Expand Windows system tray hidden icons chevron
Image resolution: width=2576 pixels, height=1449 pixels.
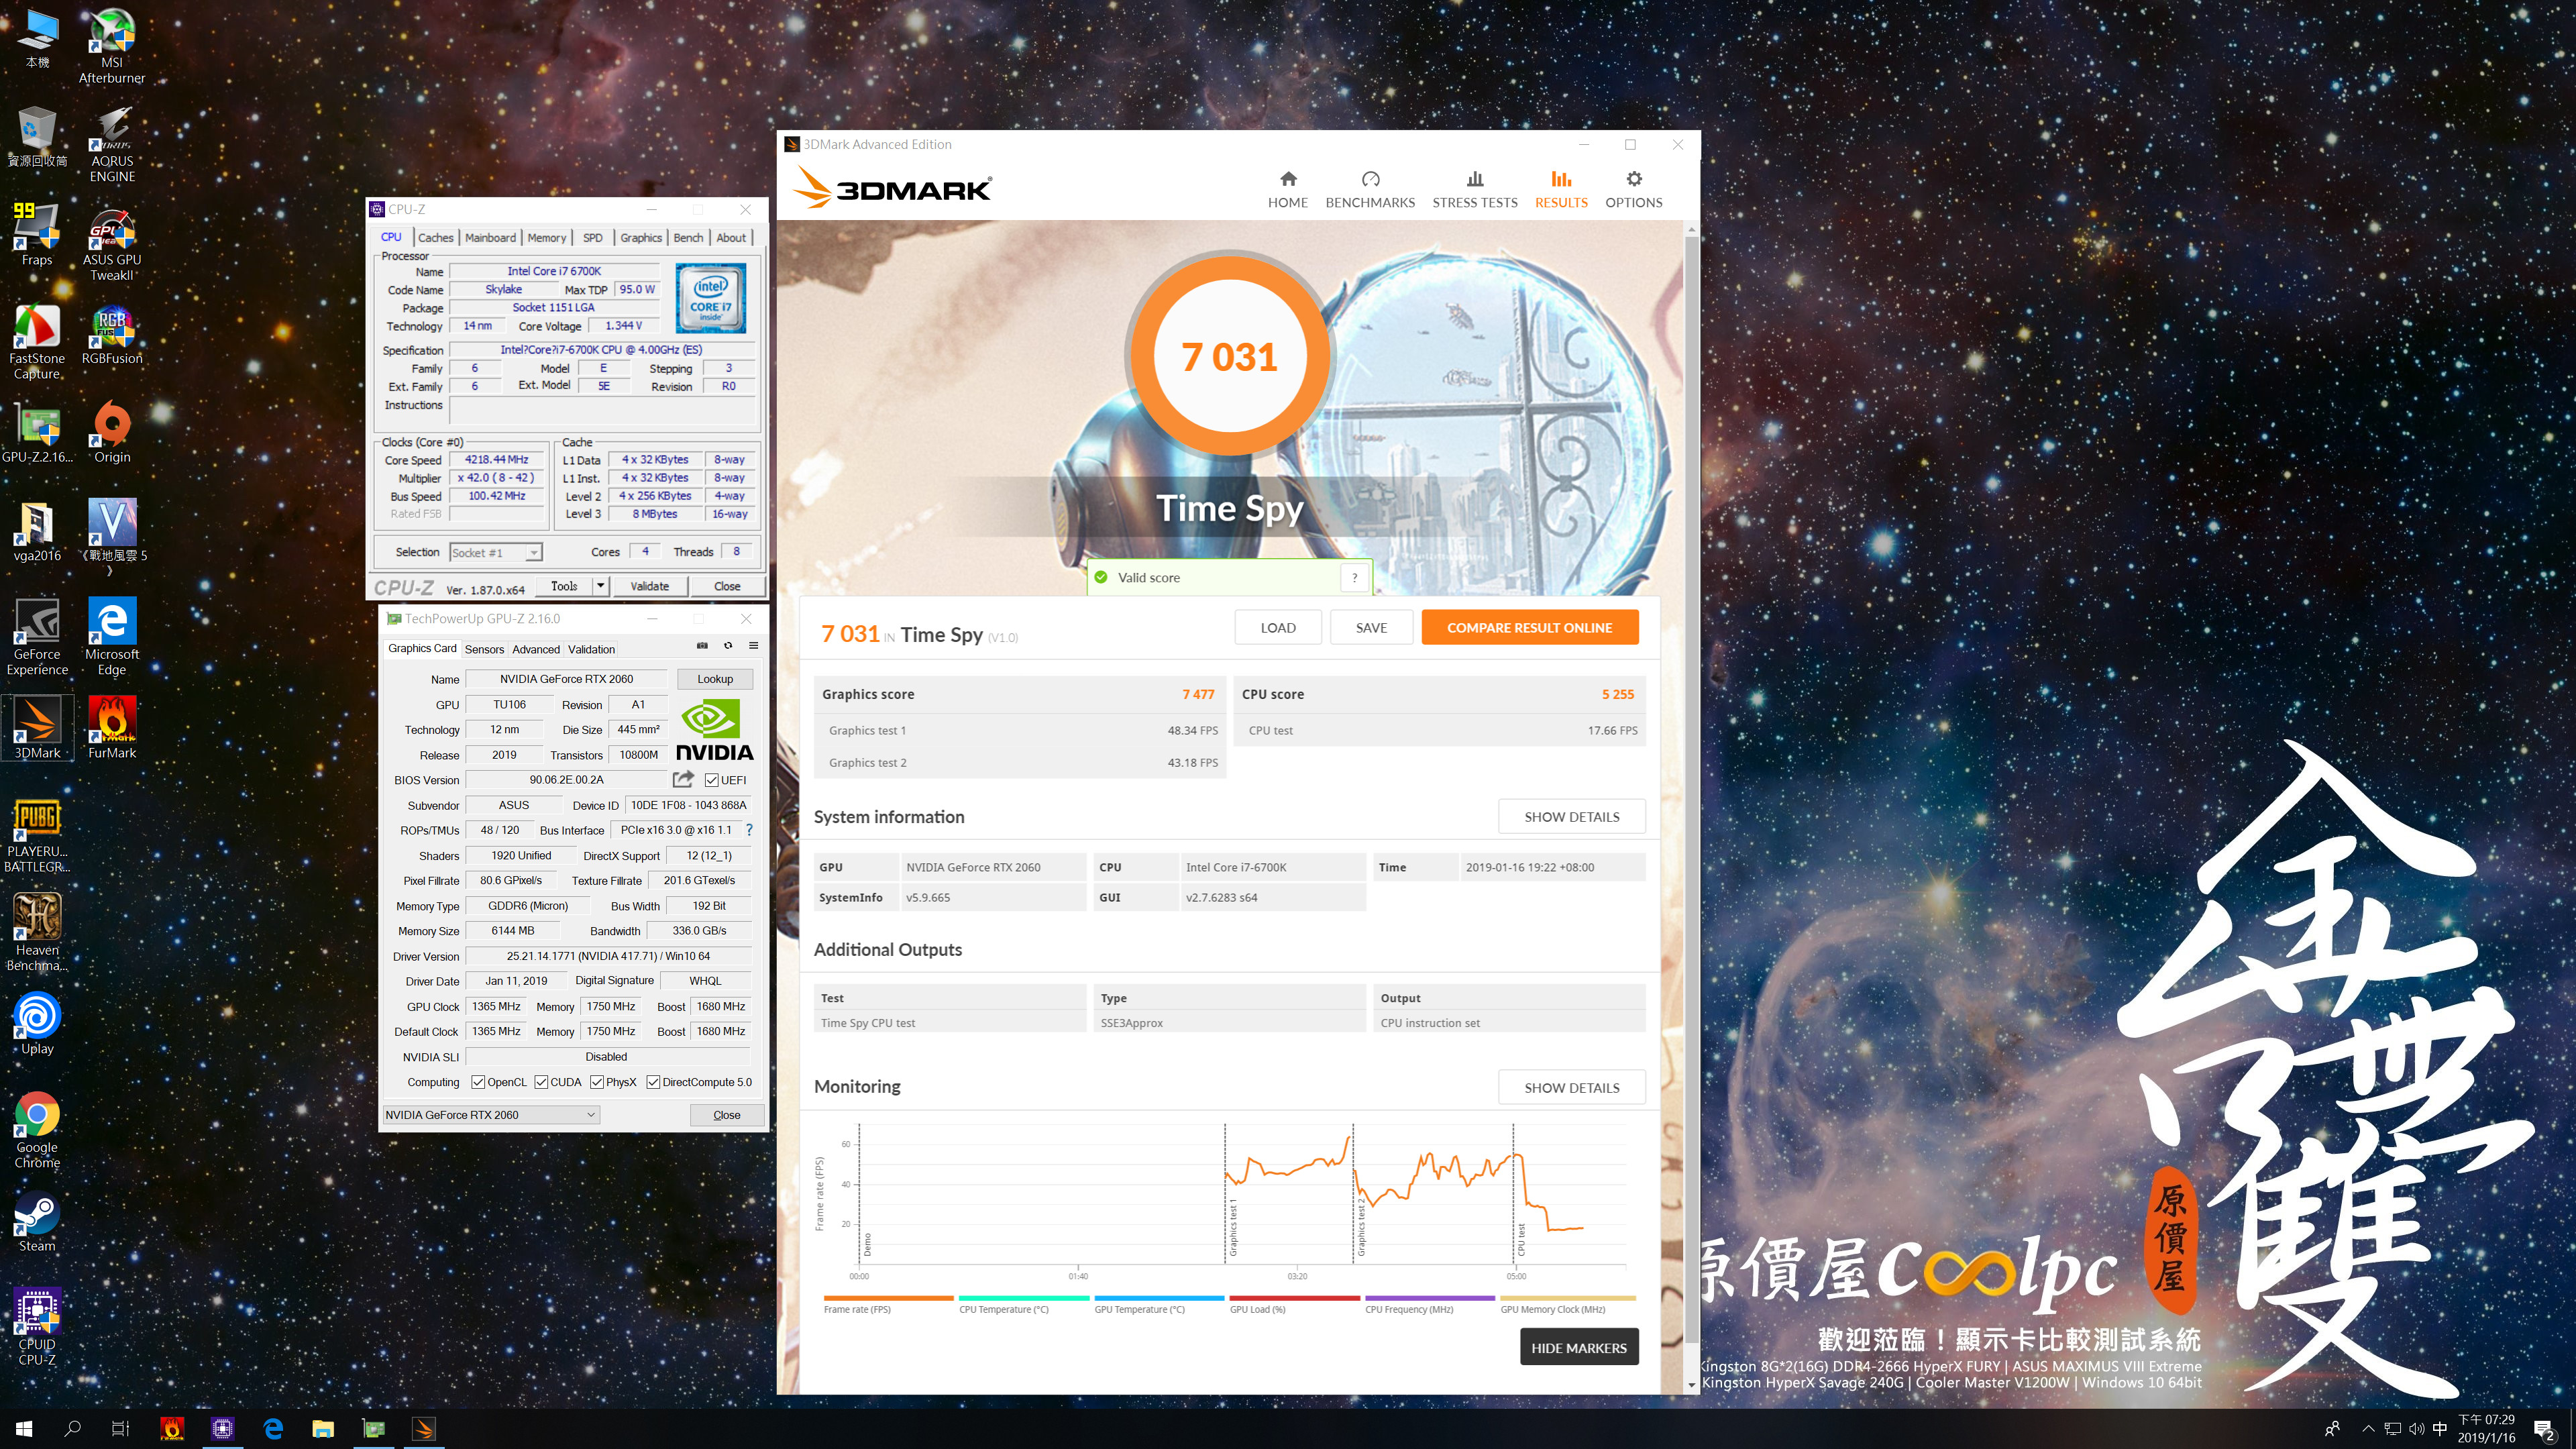point(2368,1428)
